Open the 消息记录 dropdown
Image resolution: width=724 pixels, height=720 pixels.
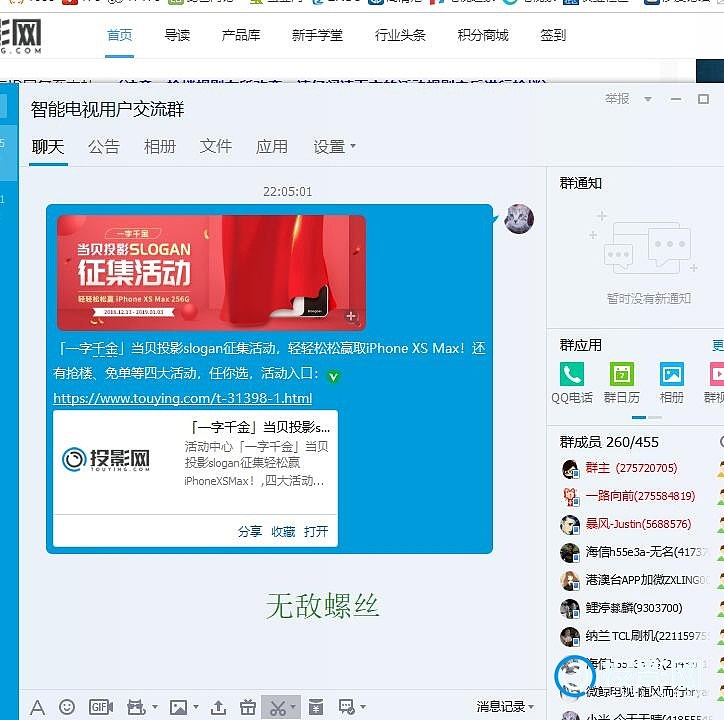tap(505, 706)
